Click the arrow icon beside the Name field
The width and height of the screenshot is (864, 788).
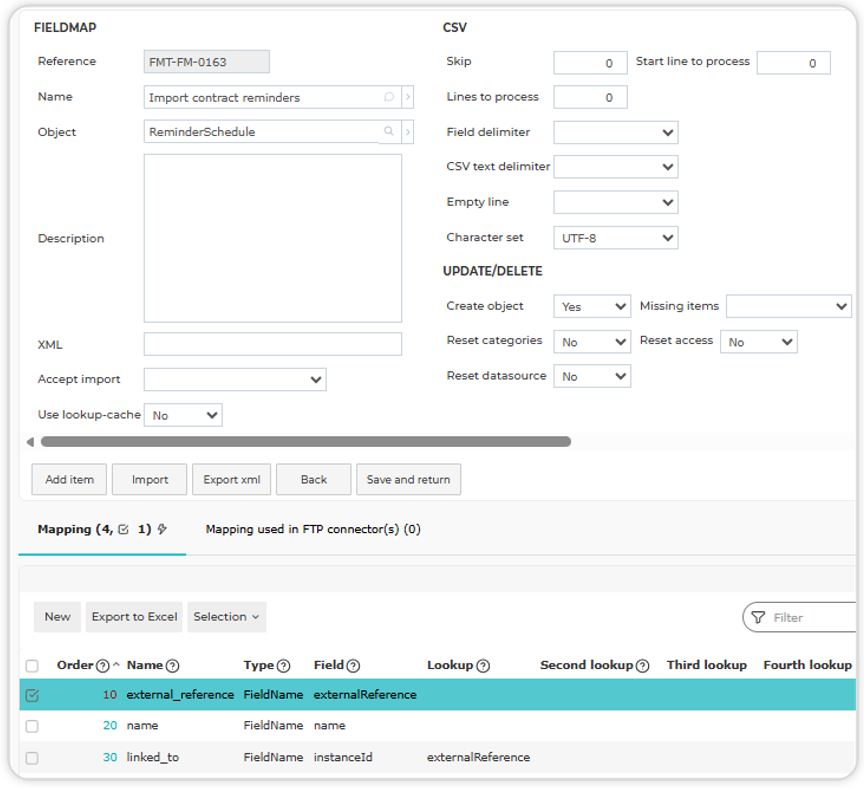pos(408,97)
